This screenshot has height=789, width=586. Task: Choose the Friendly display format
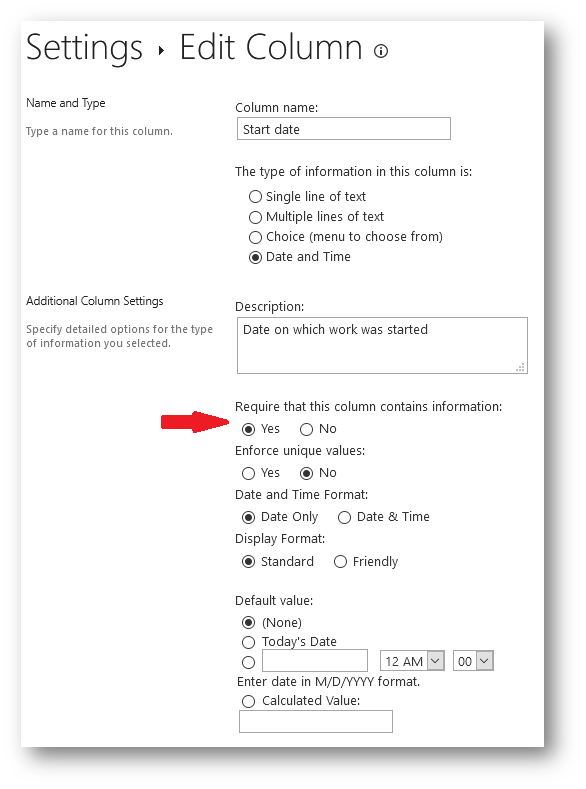coord(340,562)
